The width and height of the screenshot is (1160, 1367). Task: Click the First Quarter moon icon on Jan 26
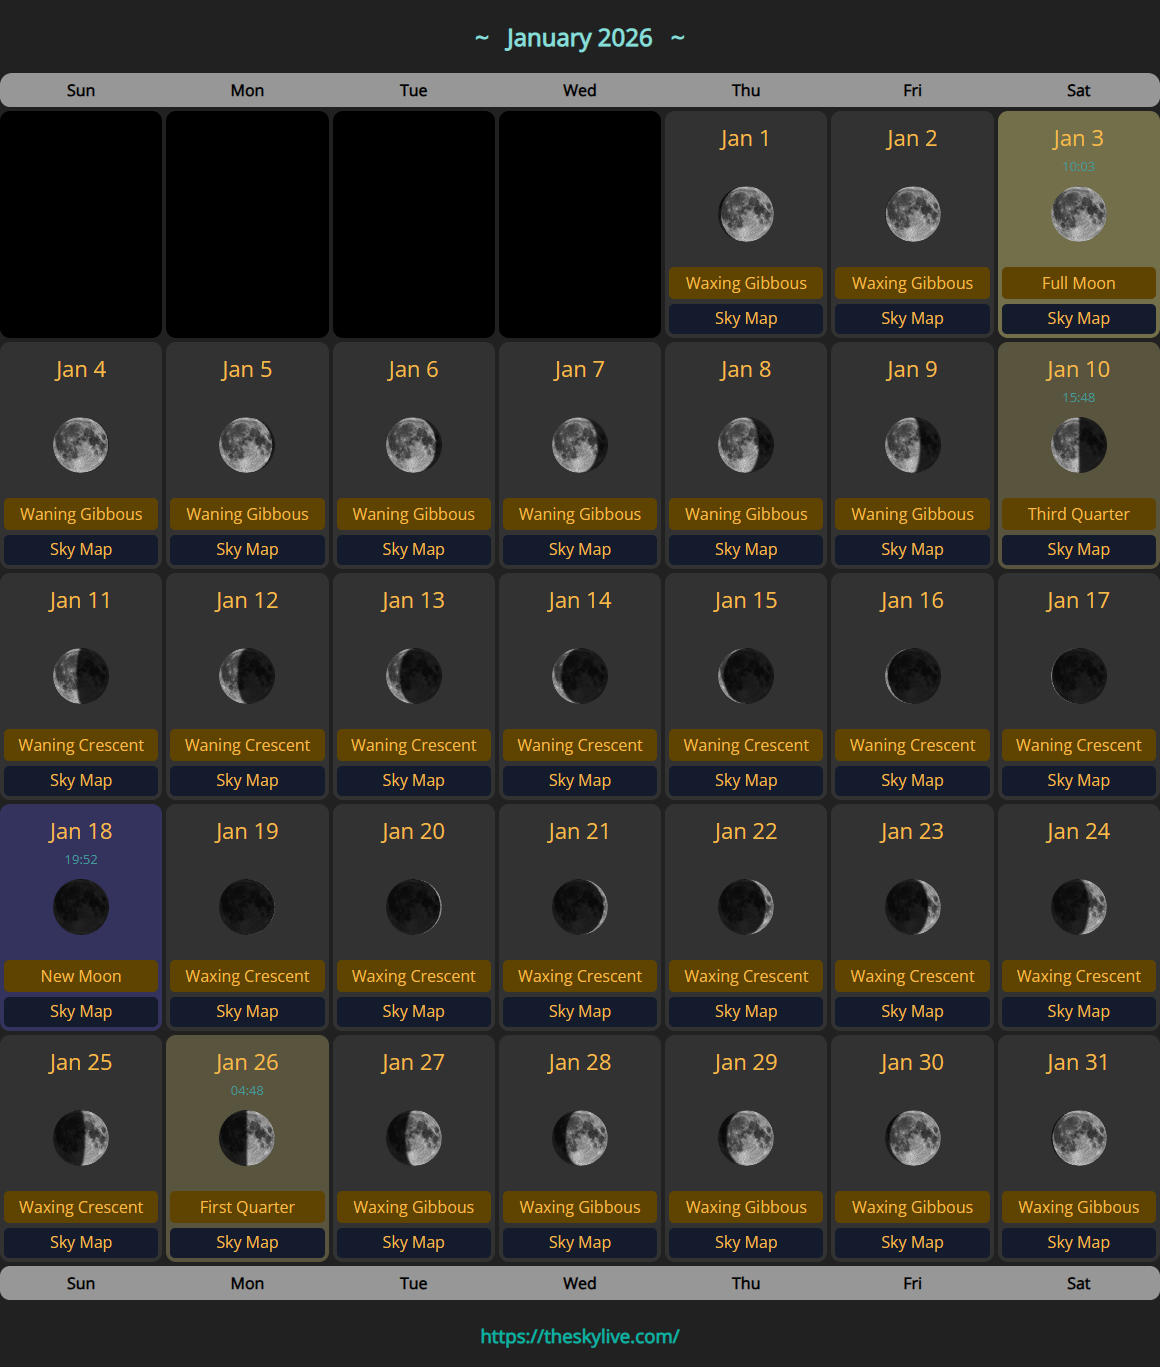[x=247, y=1138]
